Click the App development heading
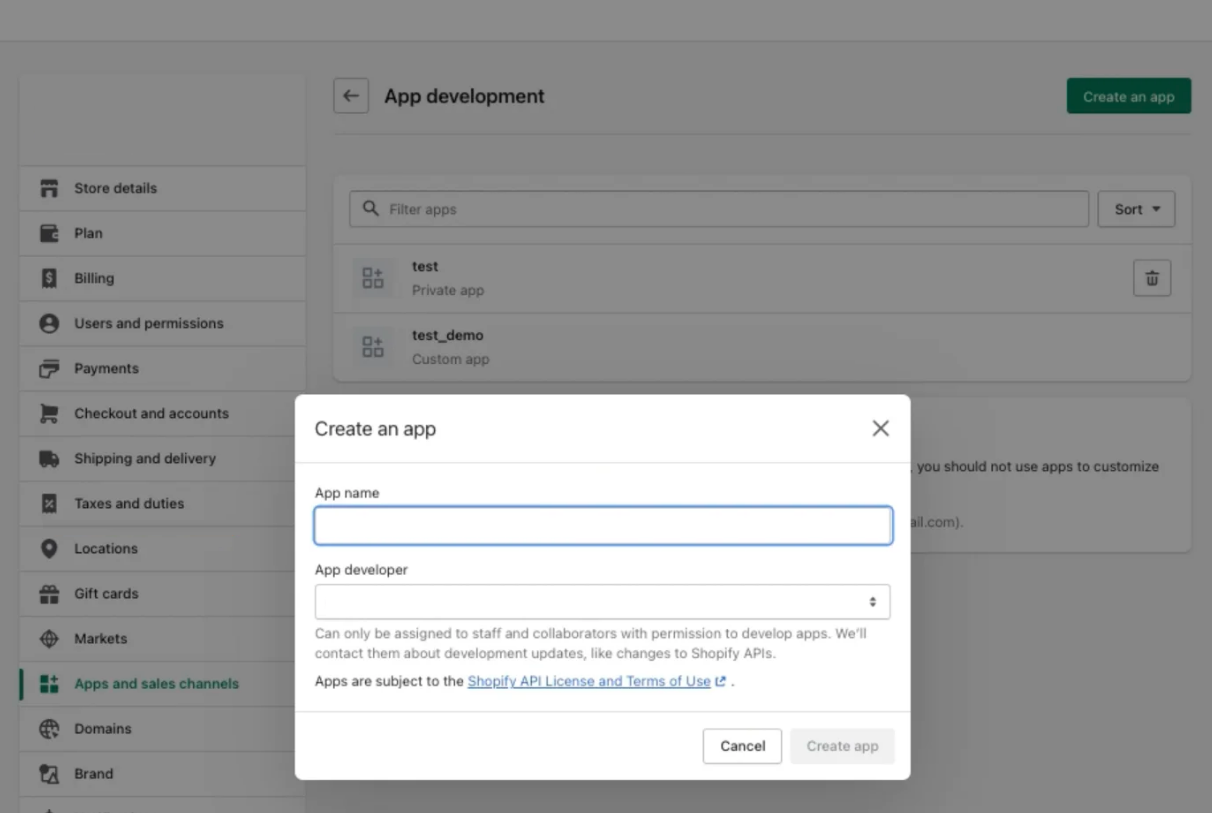Image resolution: width=1212 pixels, height=813 pixels. coord(464,96)
